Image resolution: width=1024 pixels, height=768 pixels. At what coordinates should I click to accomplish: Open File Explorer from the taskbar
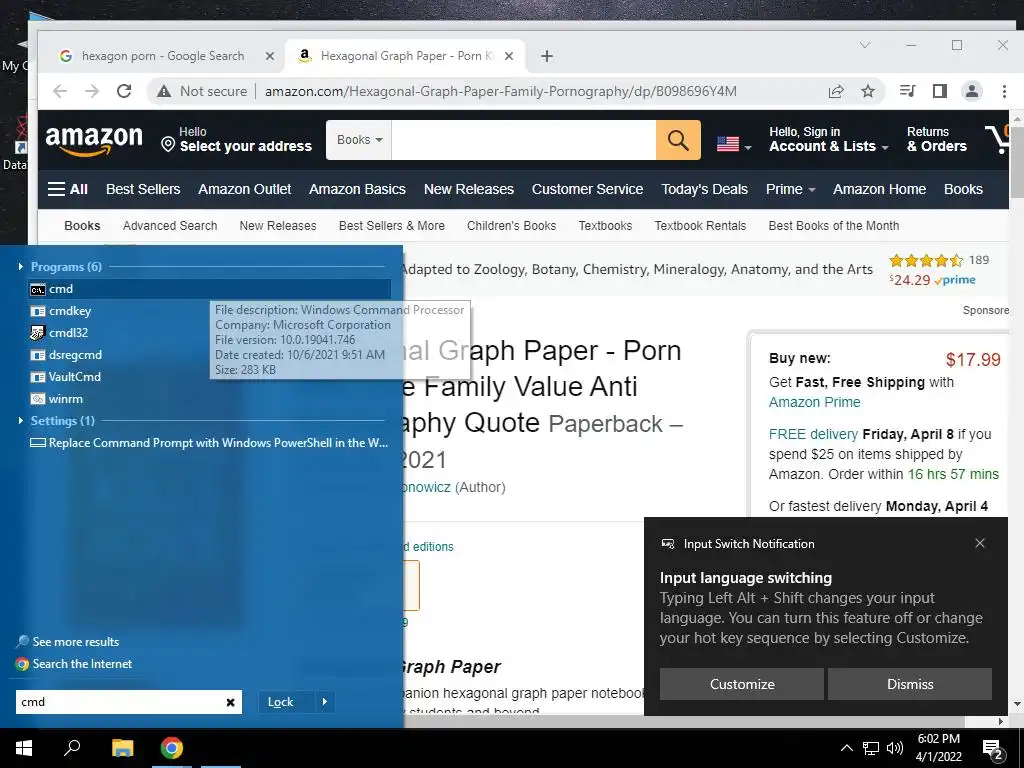coord(122,748)
